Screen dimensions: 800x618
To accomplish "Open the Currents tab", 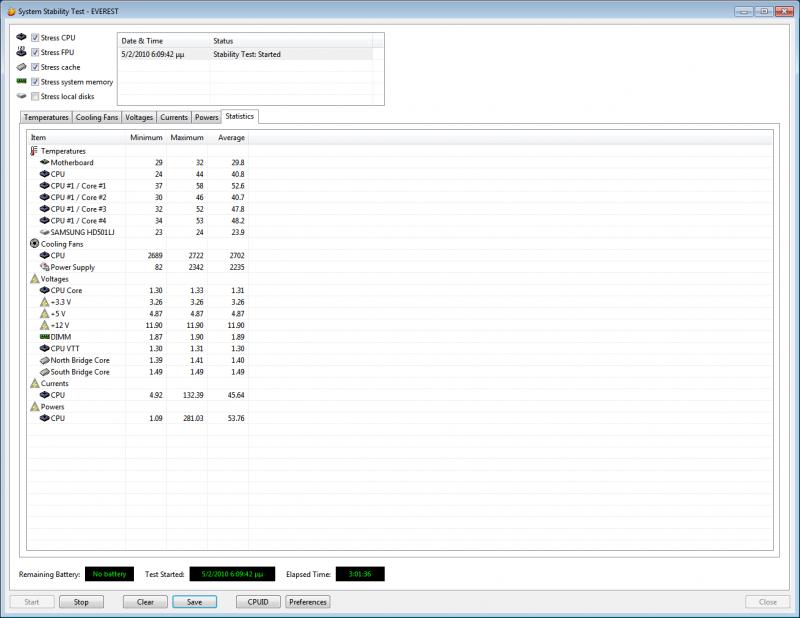I will (x=174, y=117).
